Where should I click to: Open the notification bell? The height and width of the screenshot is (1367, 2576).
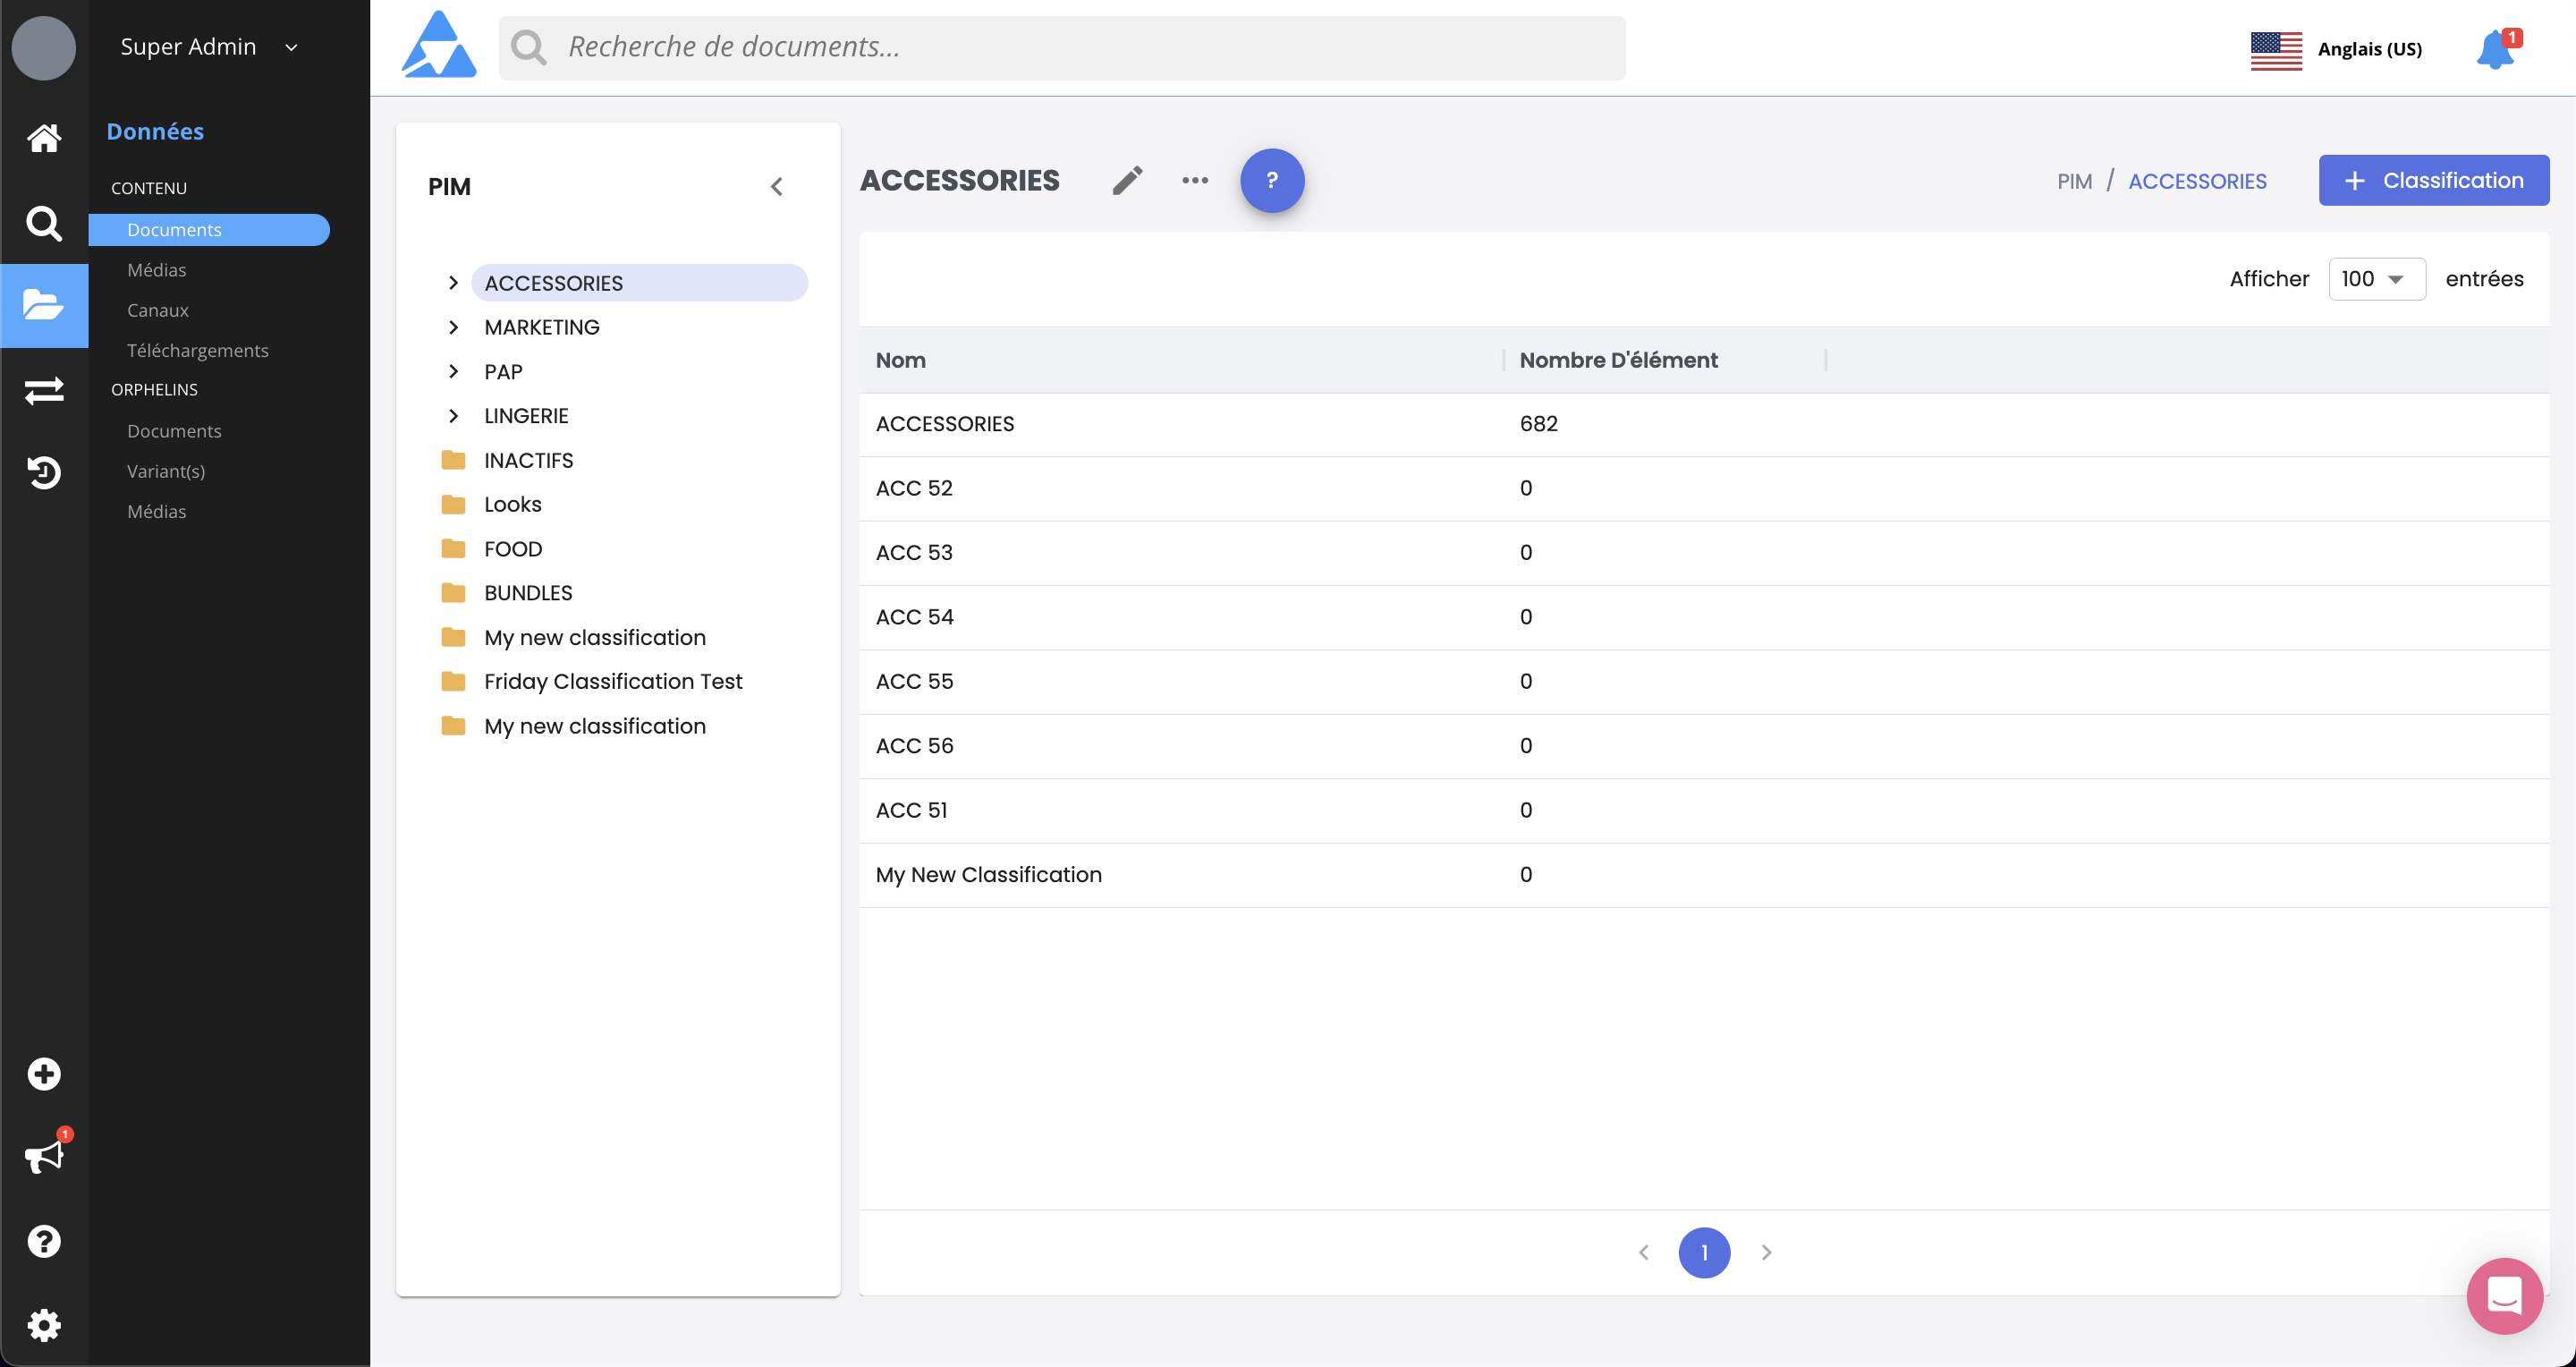click(2496, 49)
